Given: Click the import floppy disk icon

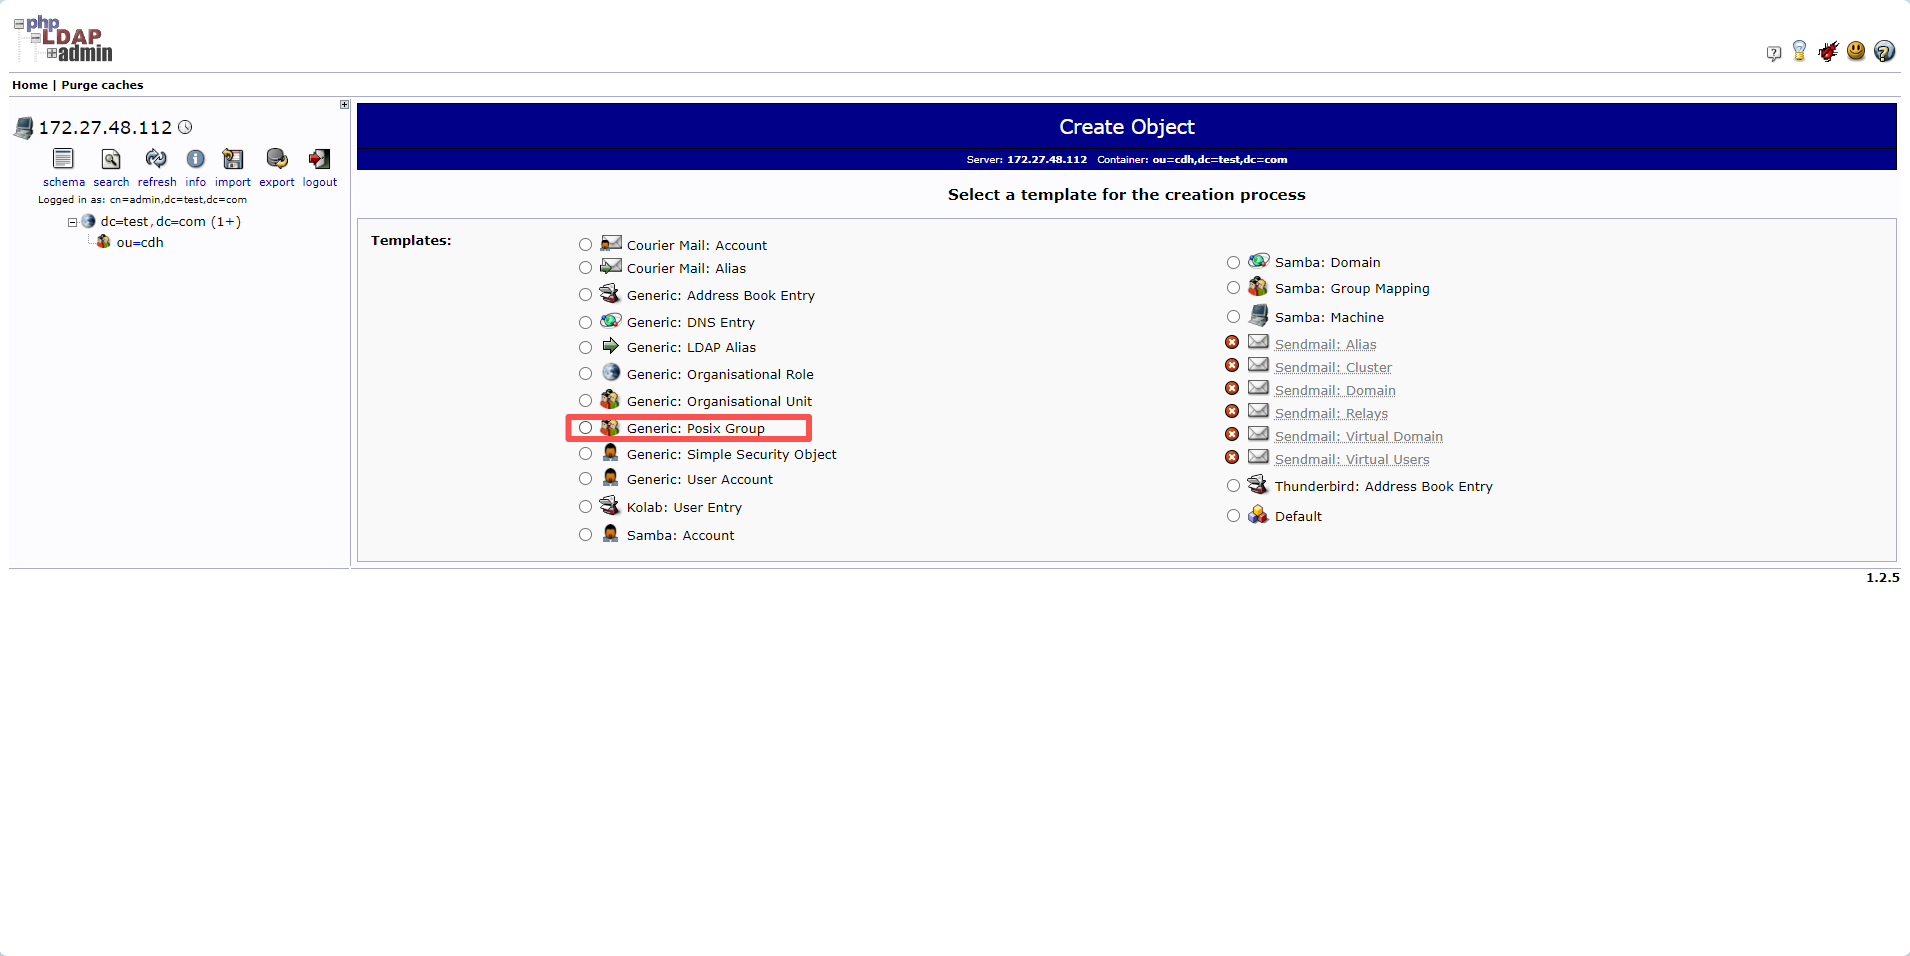Looking at the screenshot, I should 233,159.
